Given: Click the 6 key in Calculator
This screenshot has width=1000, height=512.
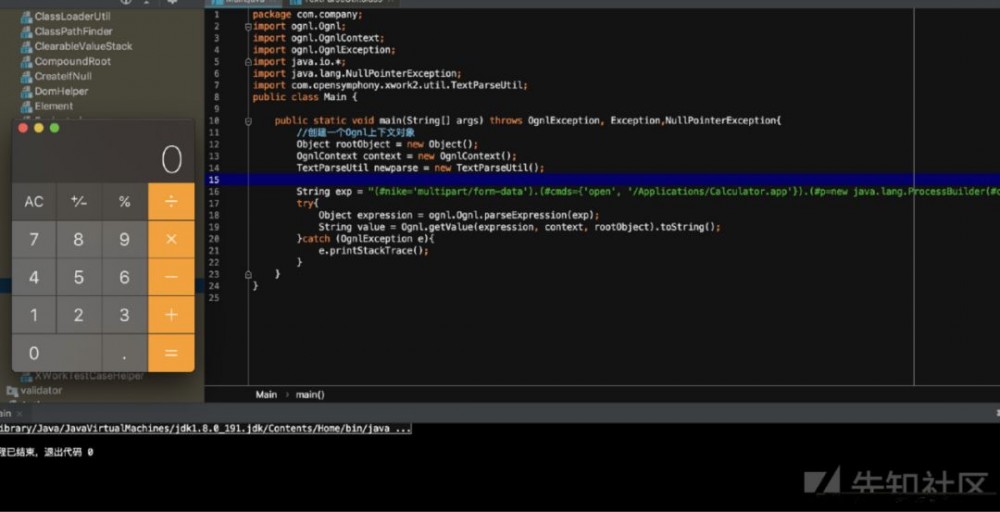Looking at the screenshot, I should pyautogui.click(x=124, y=277).
